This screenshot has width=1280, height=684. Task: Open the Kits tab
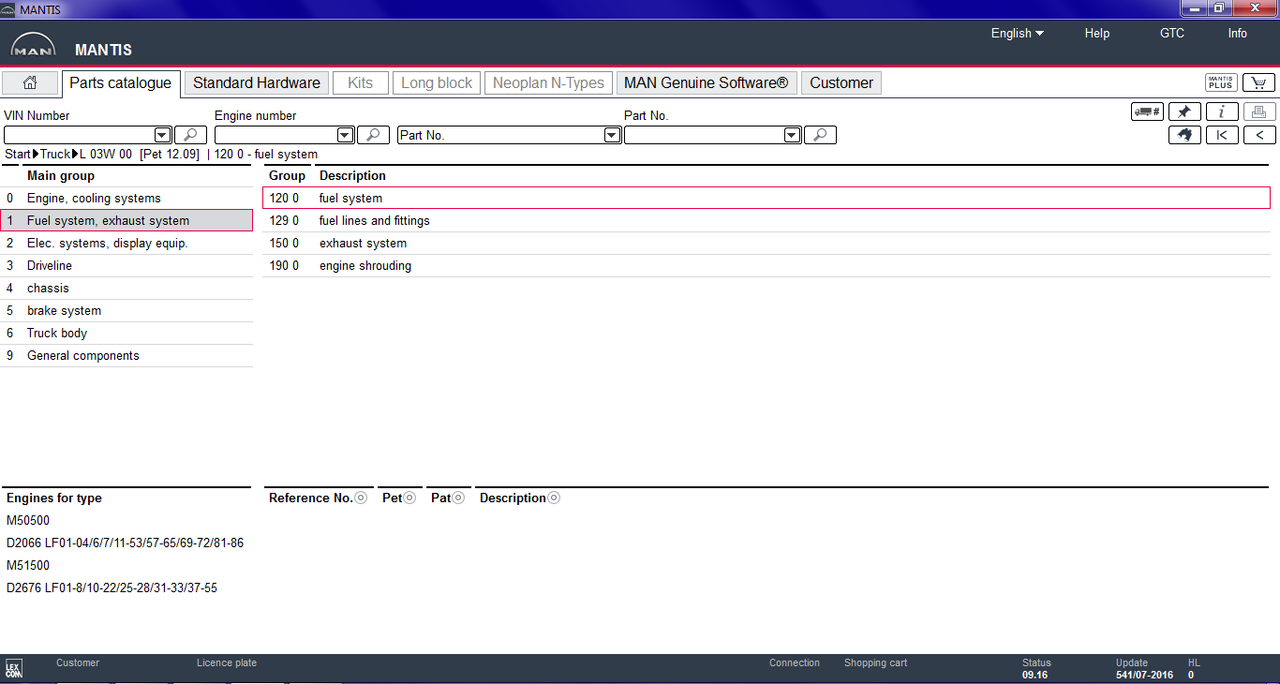pyautogui.click(x=360, y=83)
